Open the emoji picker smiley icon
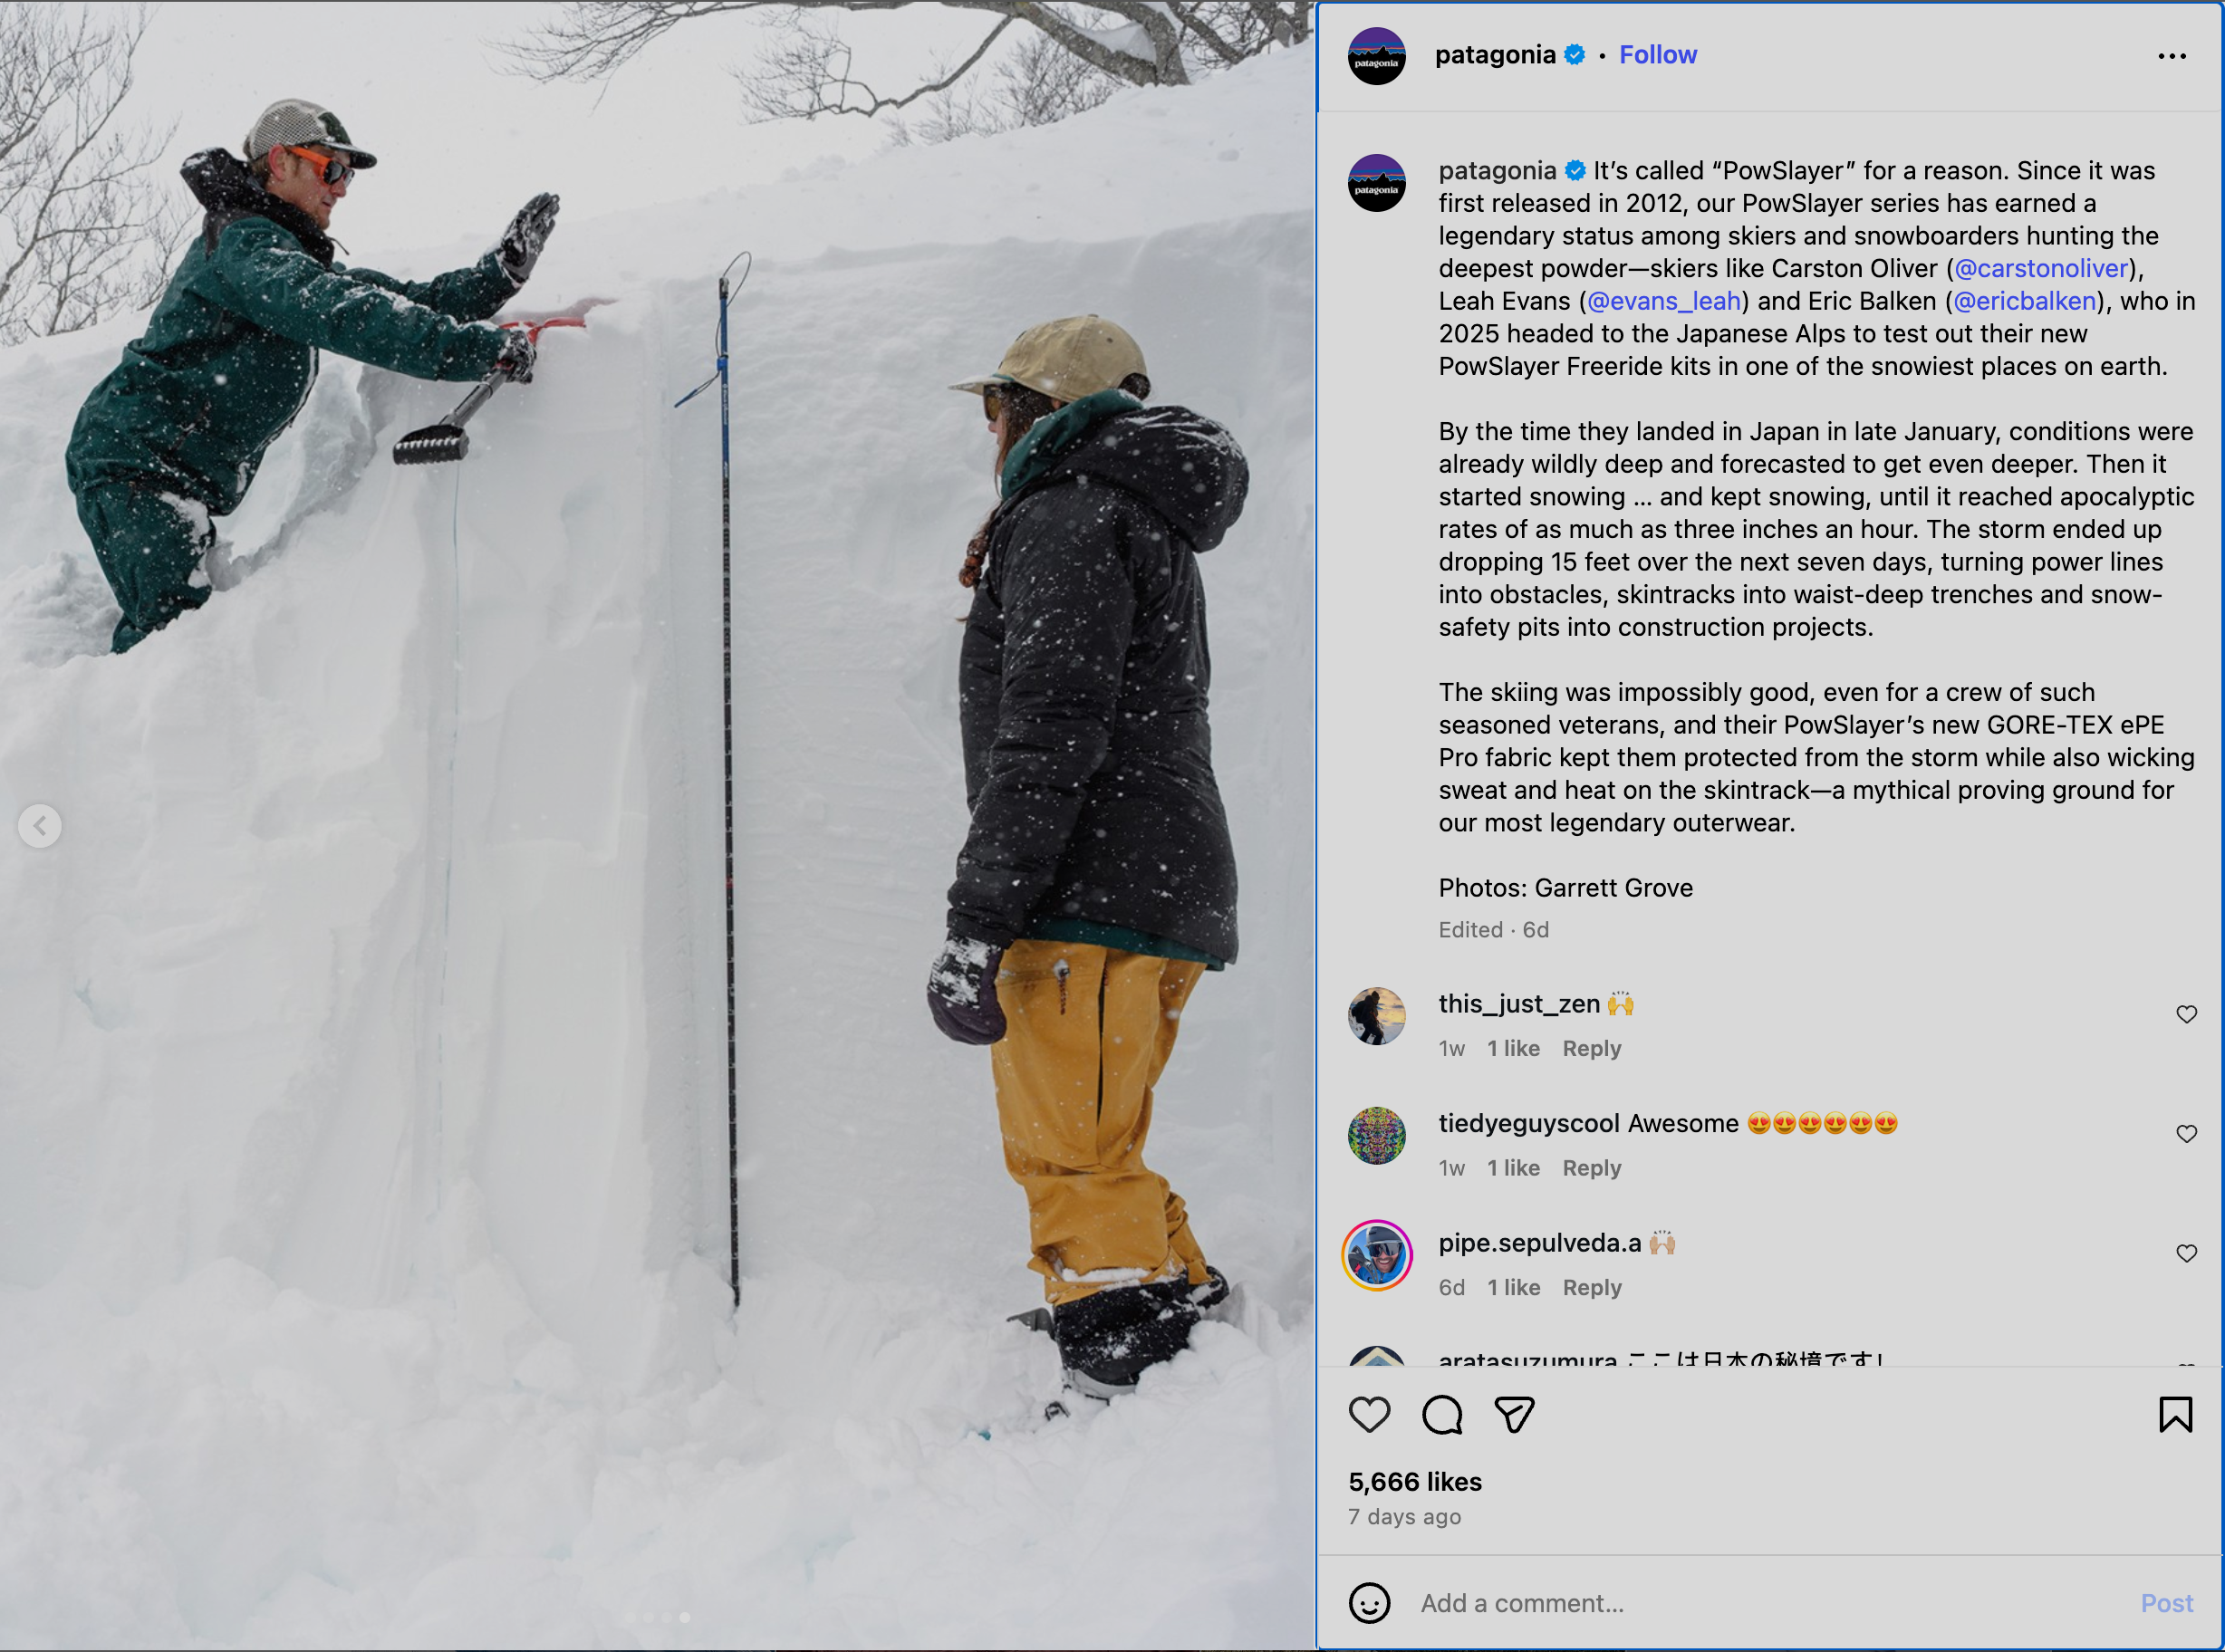The height and width of the screenshot is (1652, 2225). [x=1369, y=1603]
